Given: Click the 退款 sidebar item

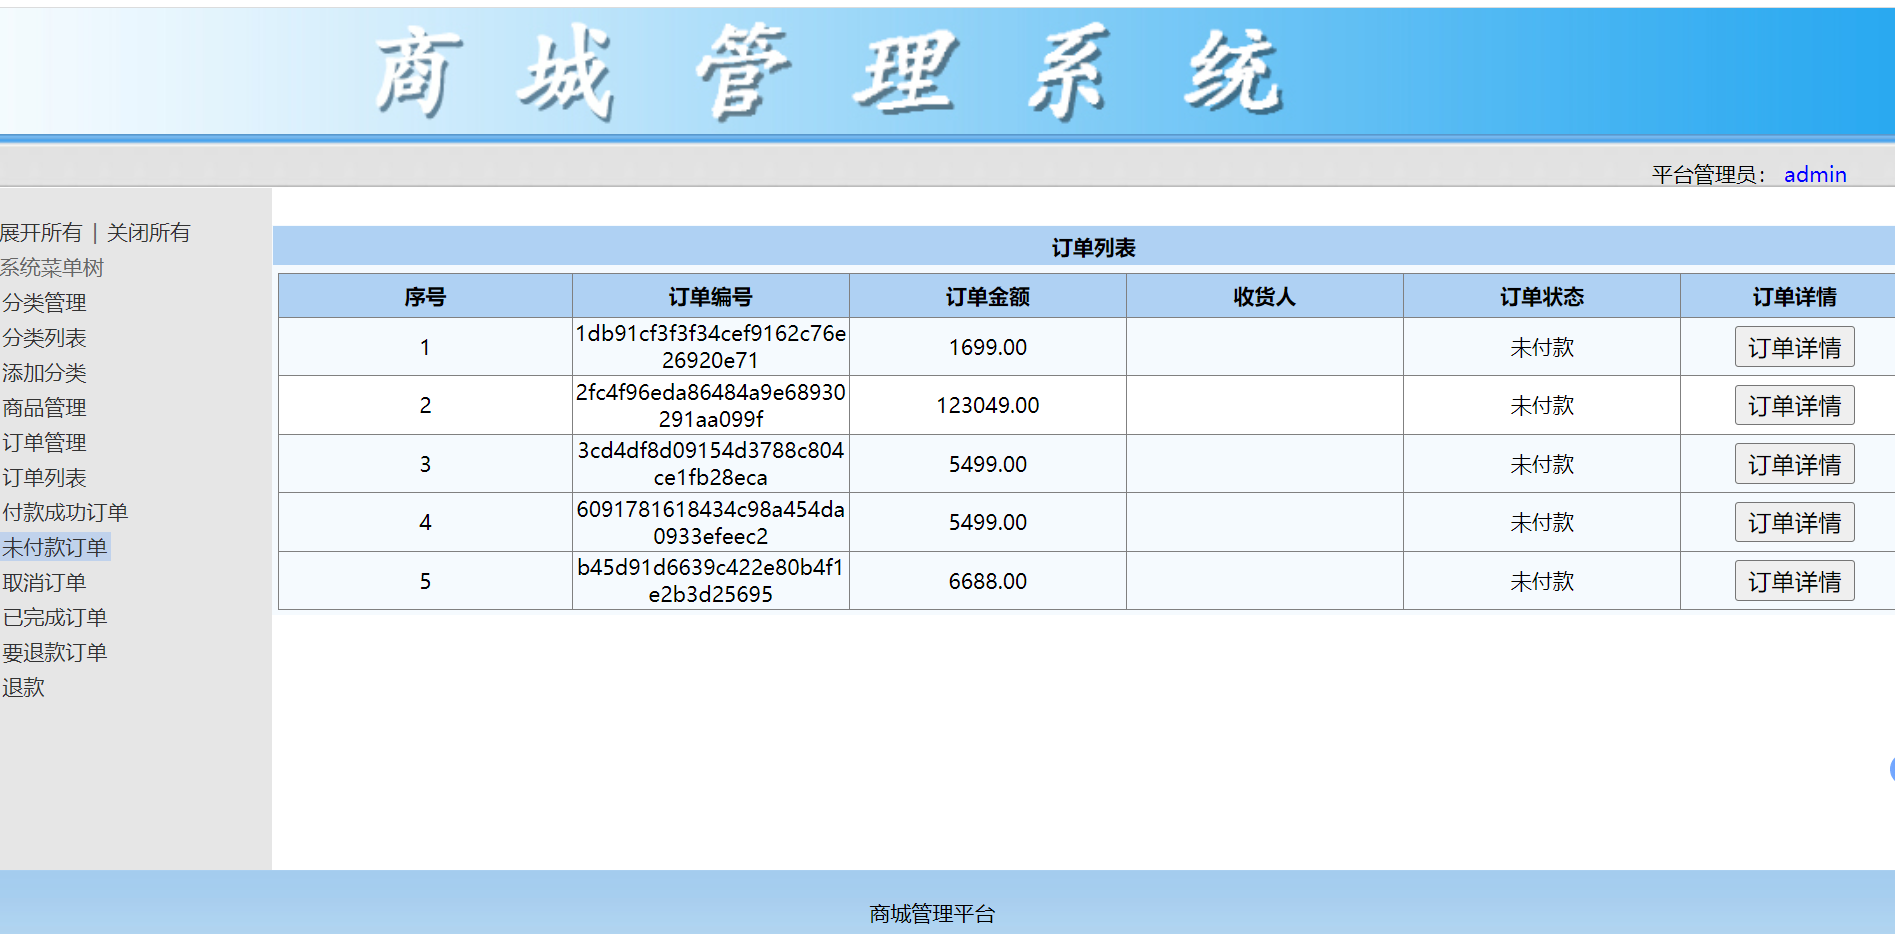Looking at the screenshot, I should click(x=23, y=688).
